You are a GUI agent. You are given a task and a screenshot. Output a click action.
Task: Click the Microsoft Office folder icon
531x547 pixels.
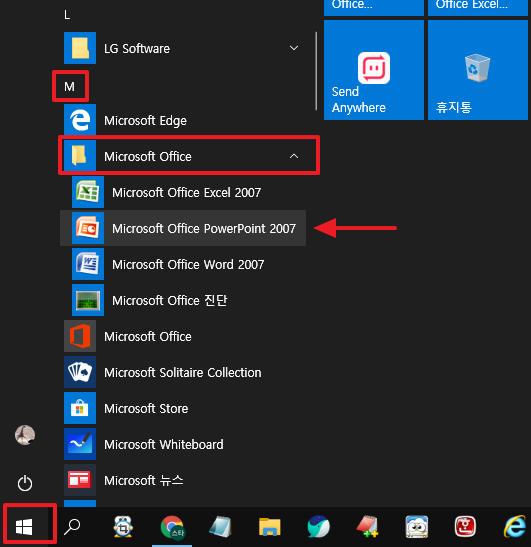[x=80, y=156]
